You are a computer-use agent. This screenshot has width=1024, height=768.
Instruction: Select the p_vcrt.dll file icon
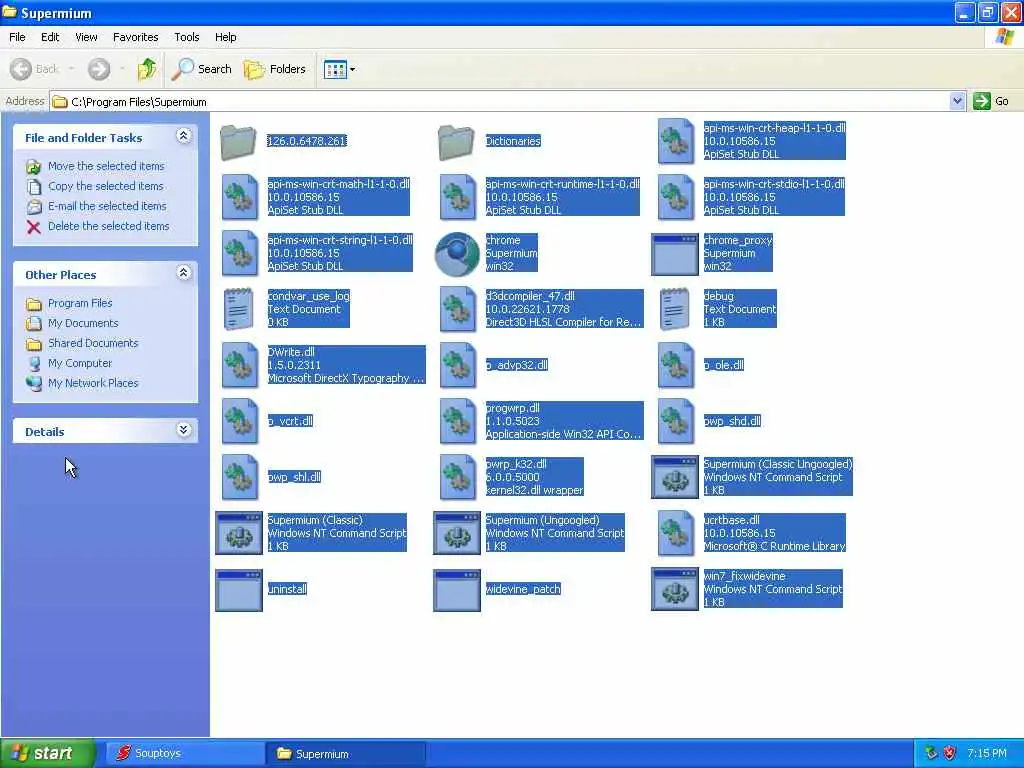point(240,421)
